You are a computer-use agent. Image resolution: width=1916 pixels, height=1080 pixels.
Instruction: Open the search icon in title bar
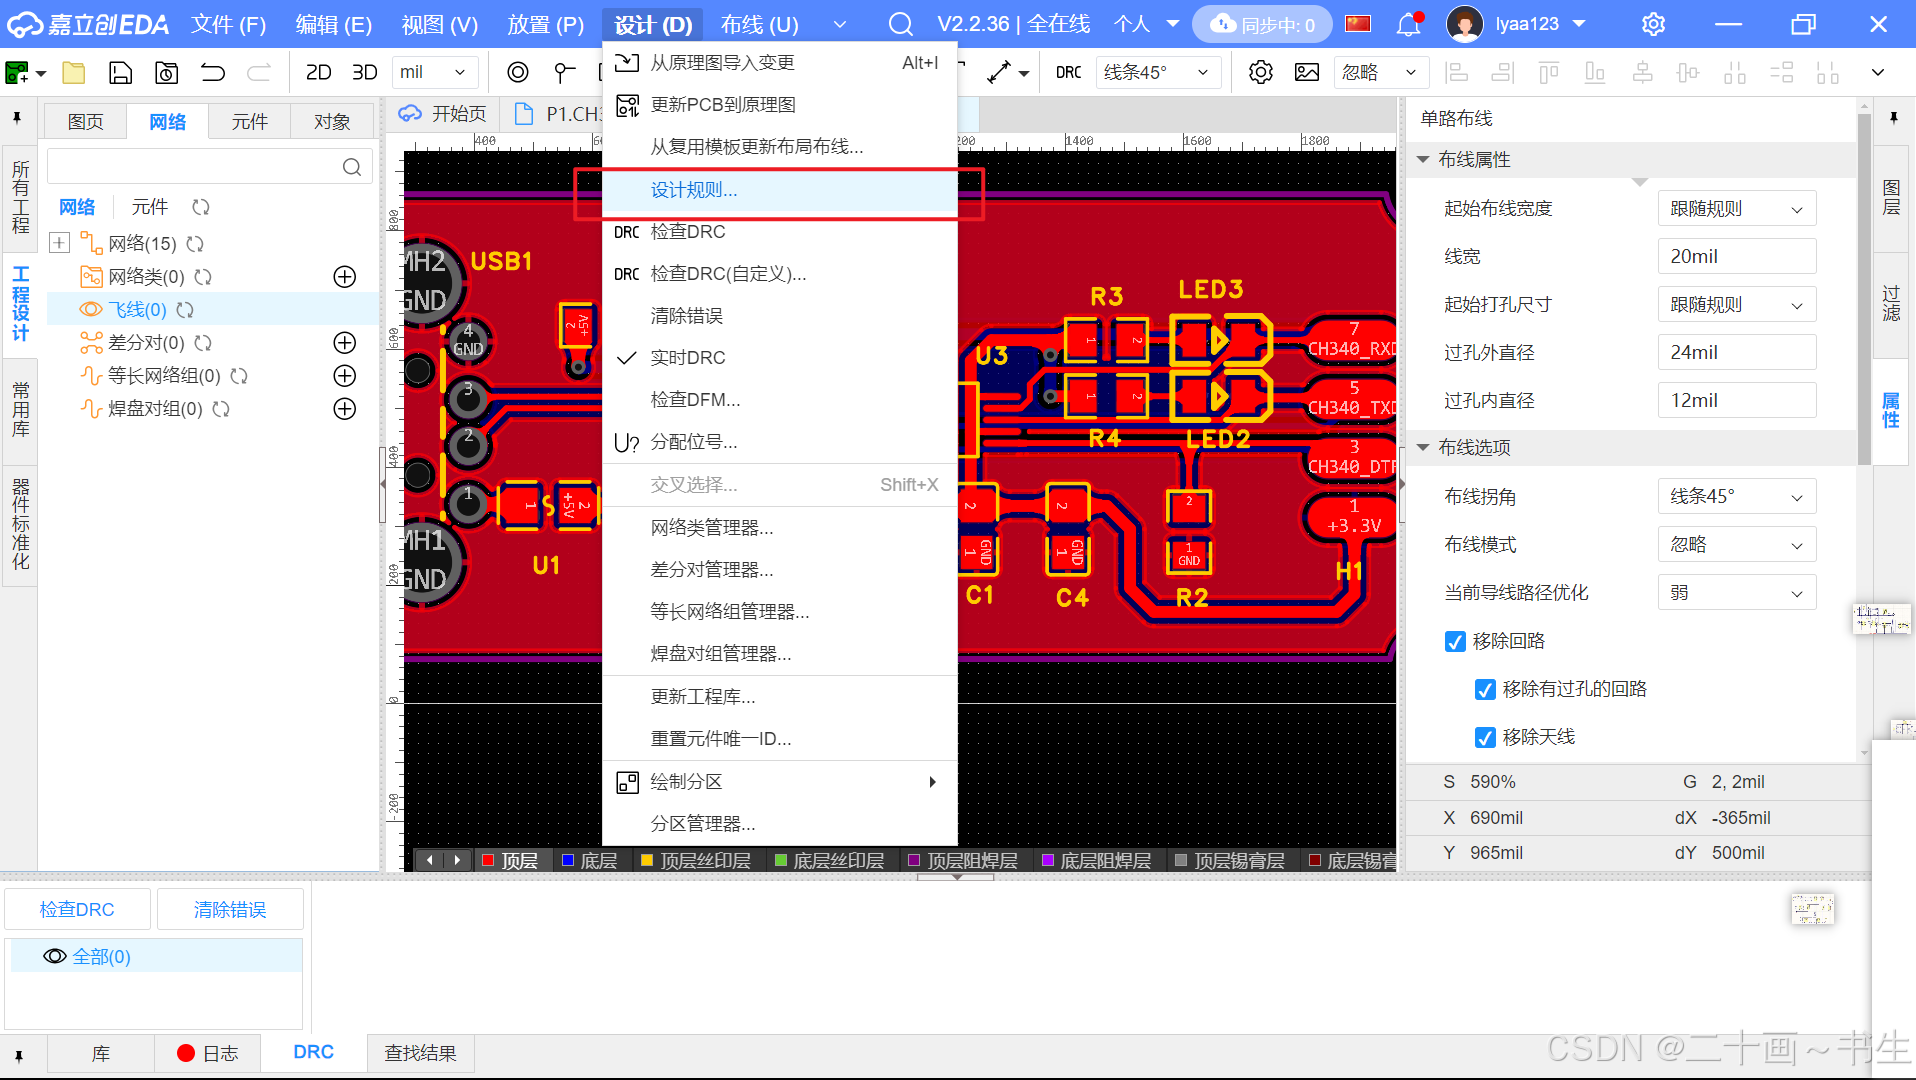[x=901, y=24]
